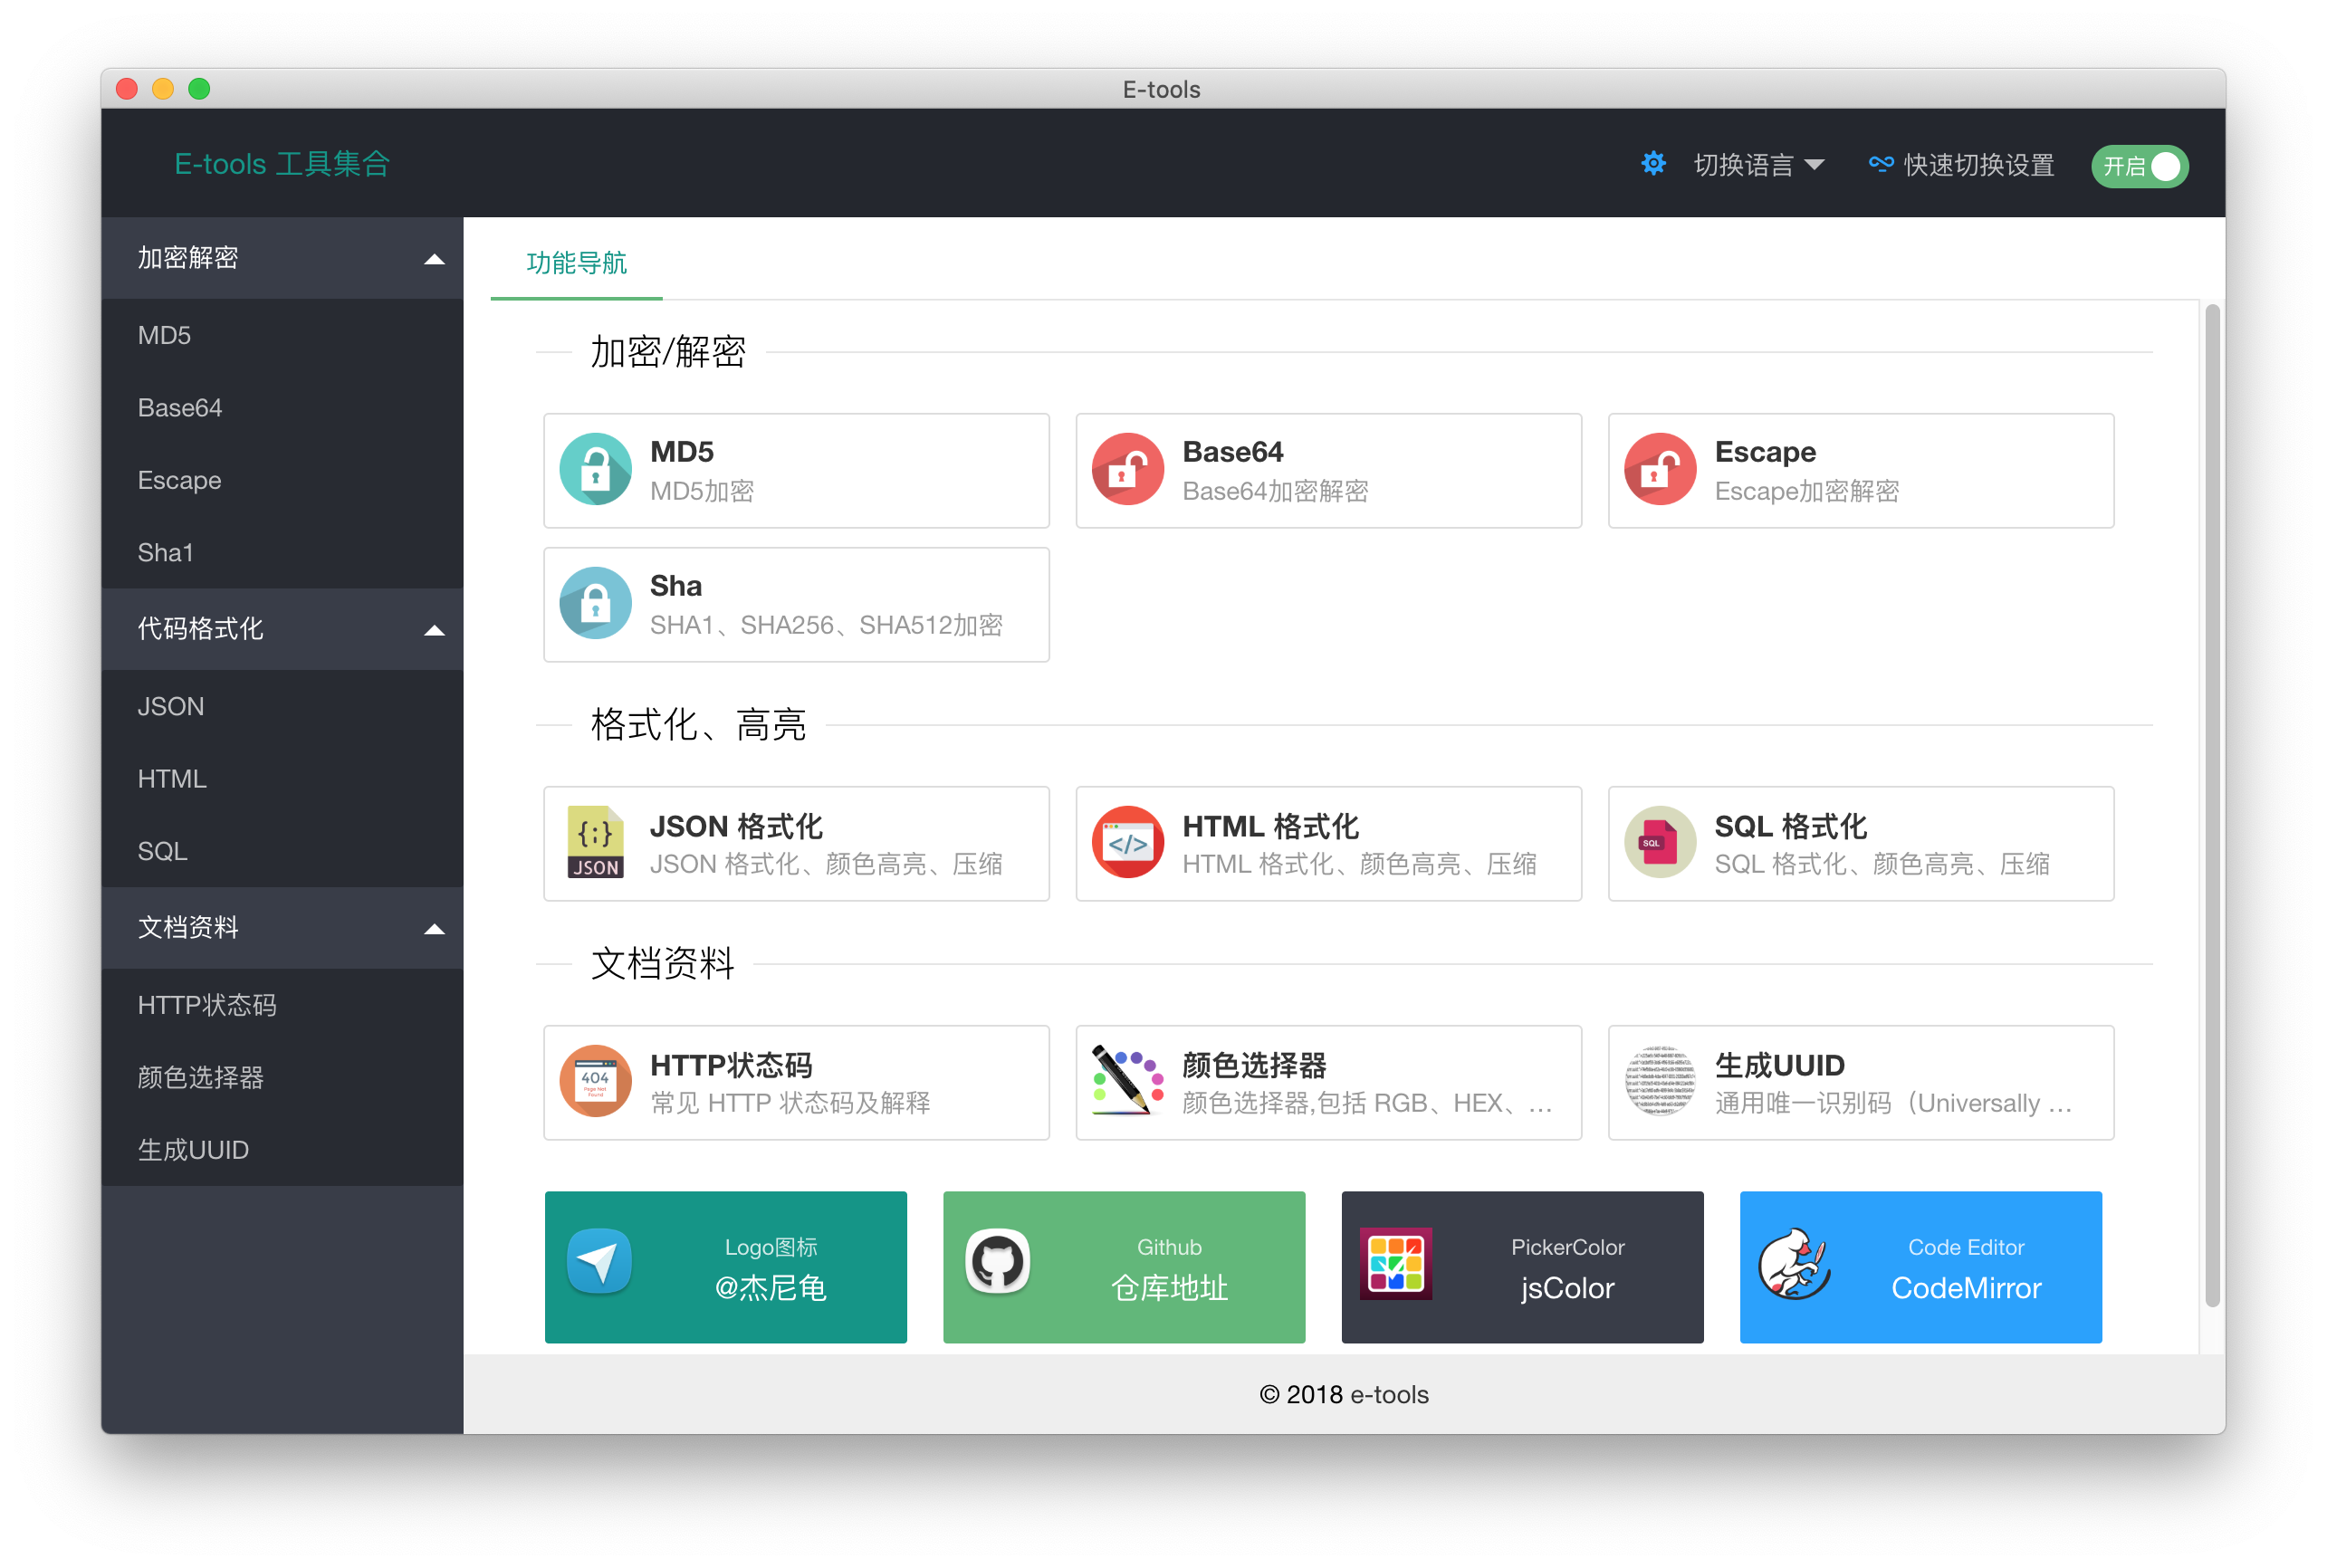Screen dimensions: 2327x1568
Task: Click the Escape card title
Action: [x=1765, y=452]
